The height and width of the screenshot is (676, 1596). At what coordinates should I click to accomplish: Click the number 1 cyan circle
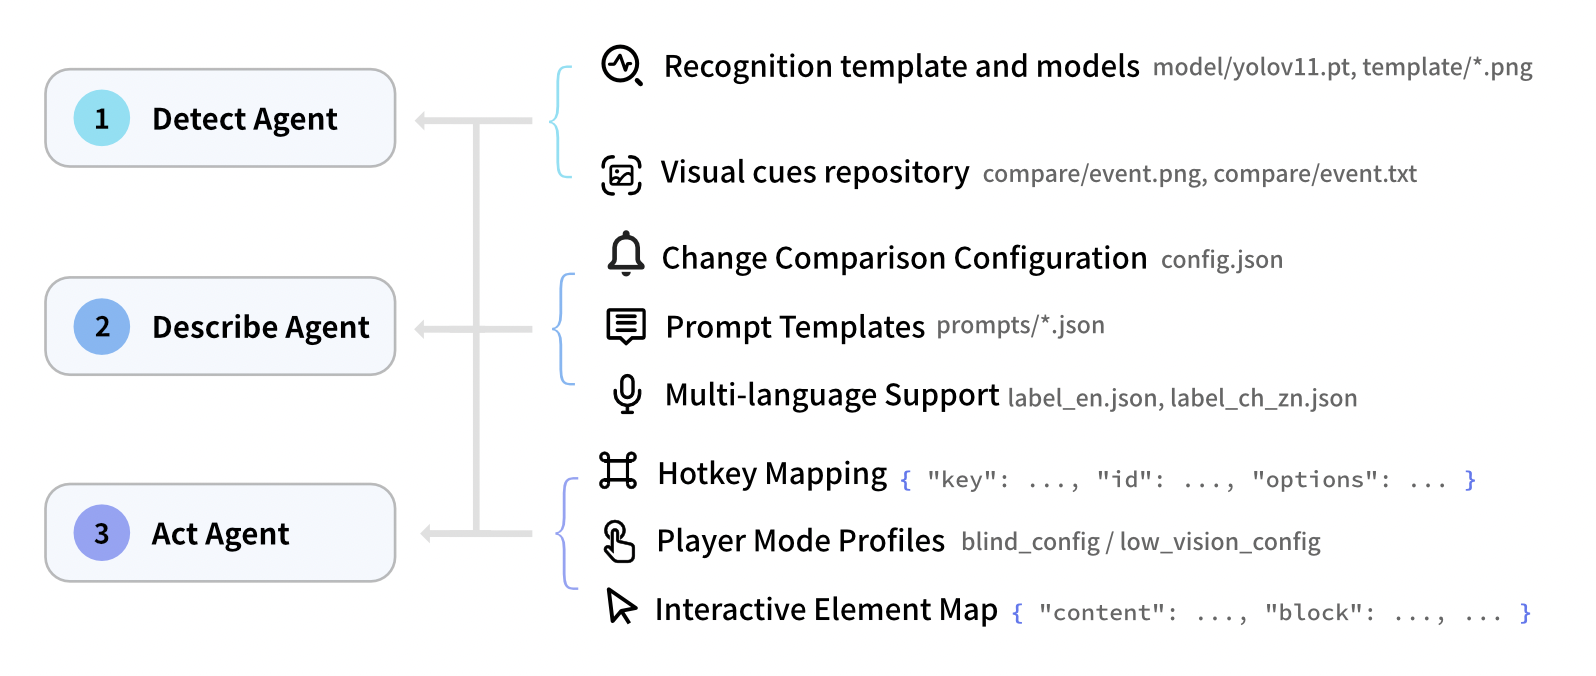pyautogui.click(x=102, y=118)
